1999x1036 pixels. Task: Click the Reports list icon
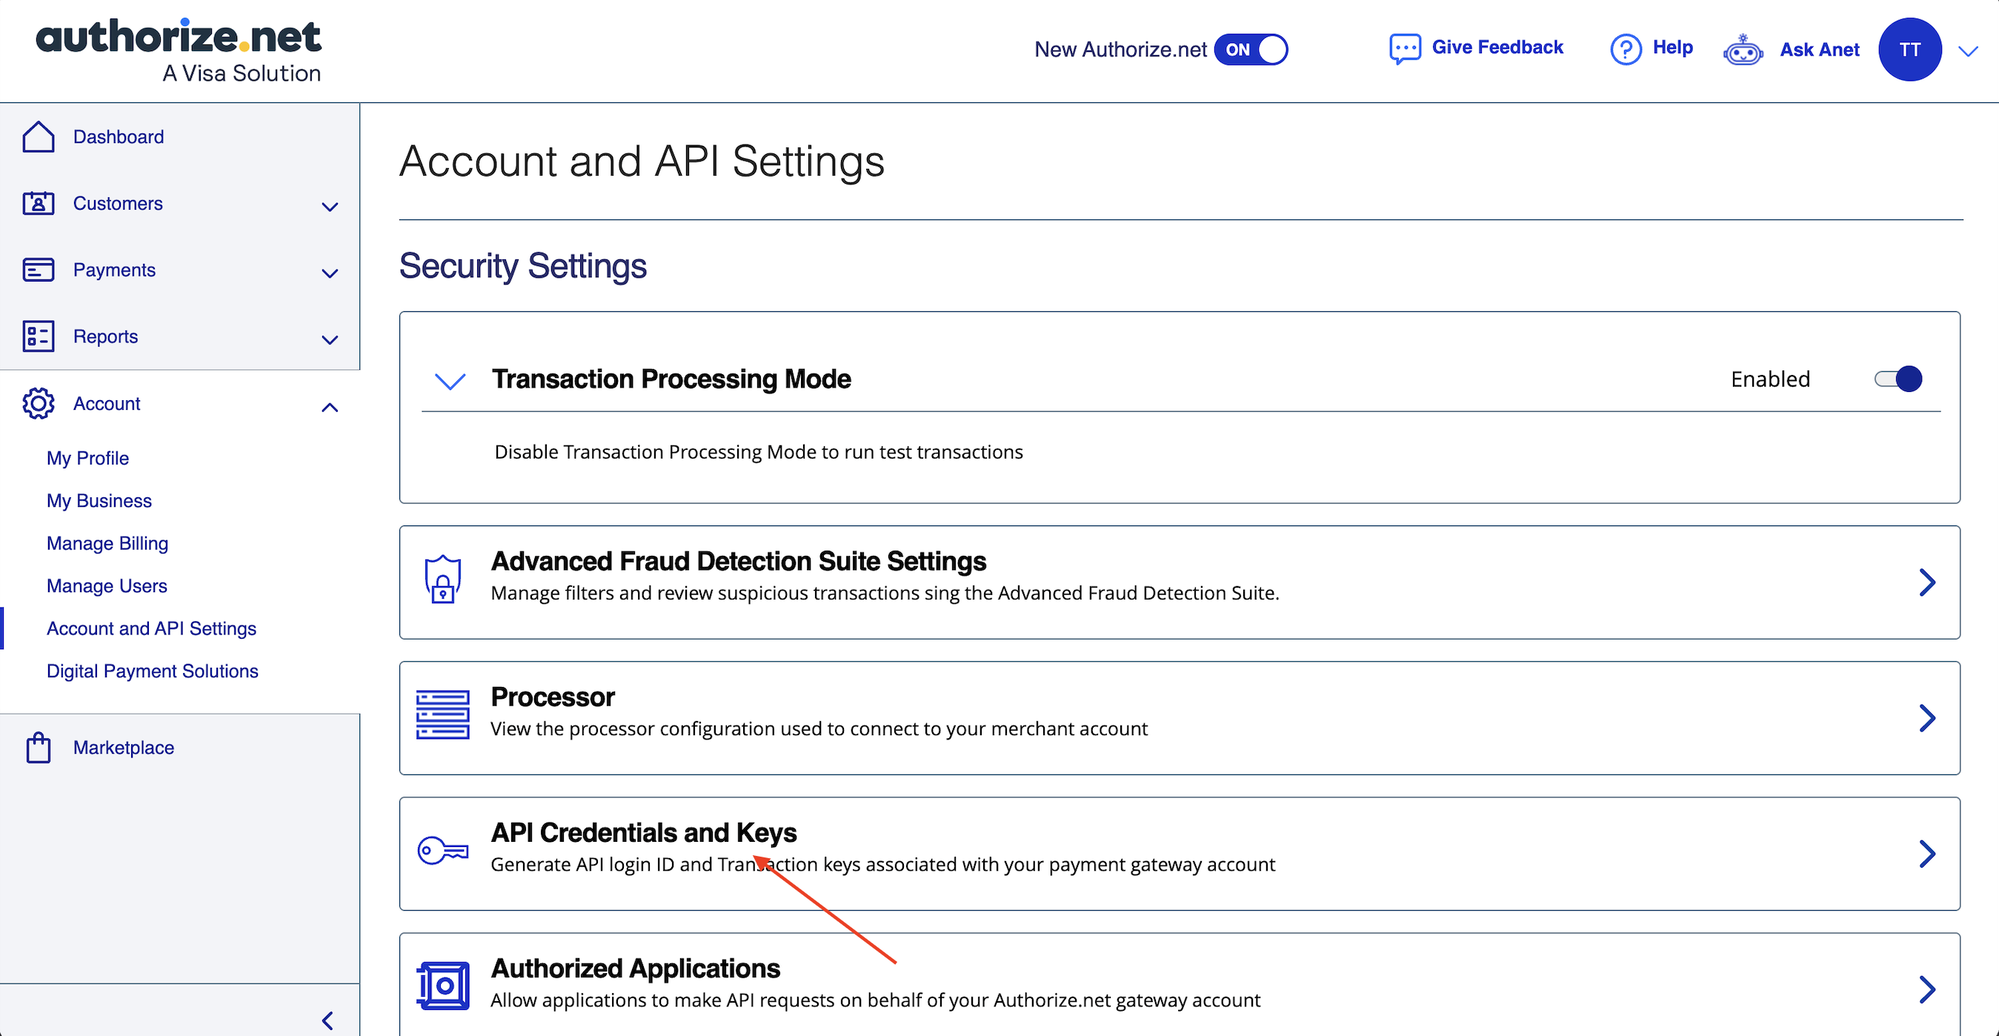pos(39,337)
